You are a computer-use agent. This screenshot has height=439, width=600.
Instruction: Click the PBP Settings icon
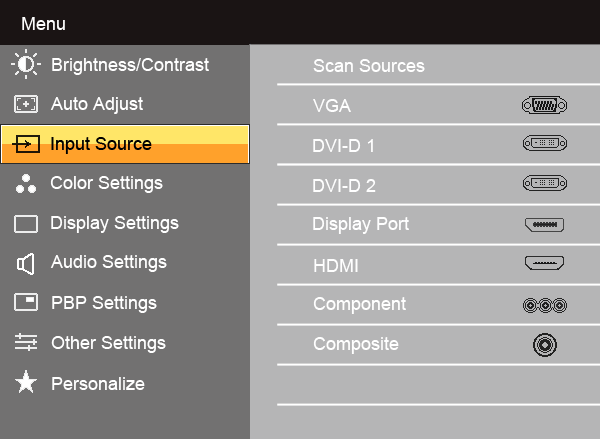point(25,303)
